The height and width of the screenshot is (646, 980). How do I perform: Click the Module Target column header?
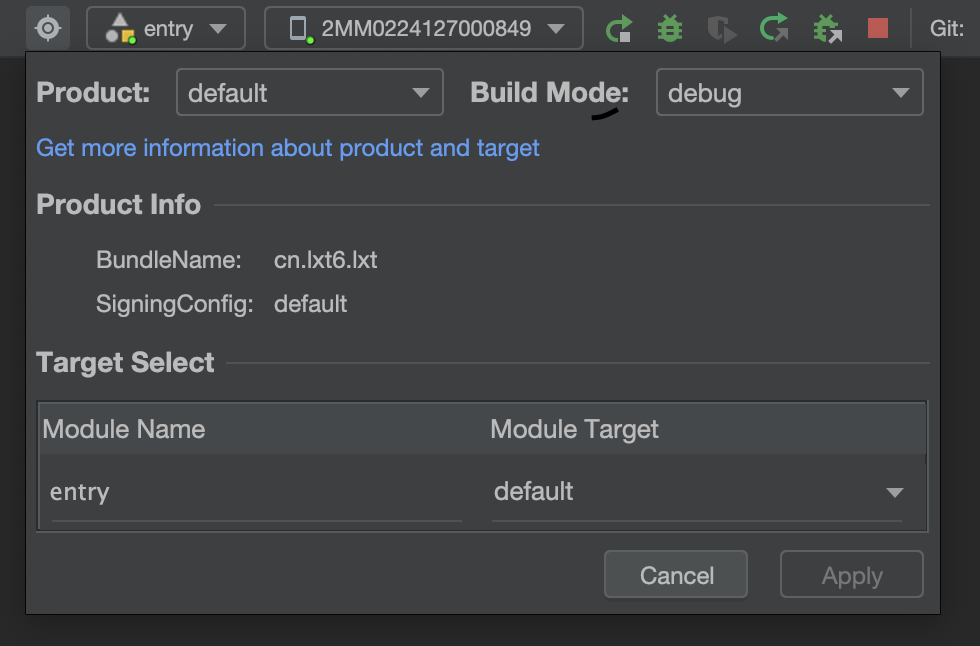point(575,430)
